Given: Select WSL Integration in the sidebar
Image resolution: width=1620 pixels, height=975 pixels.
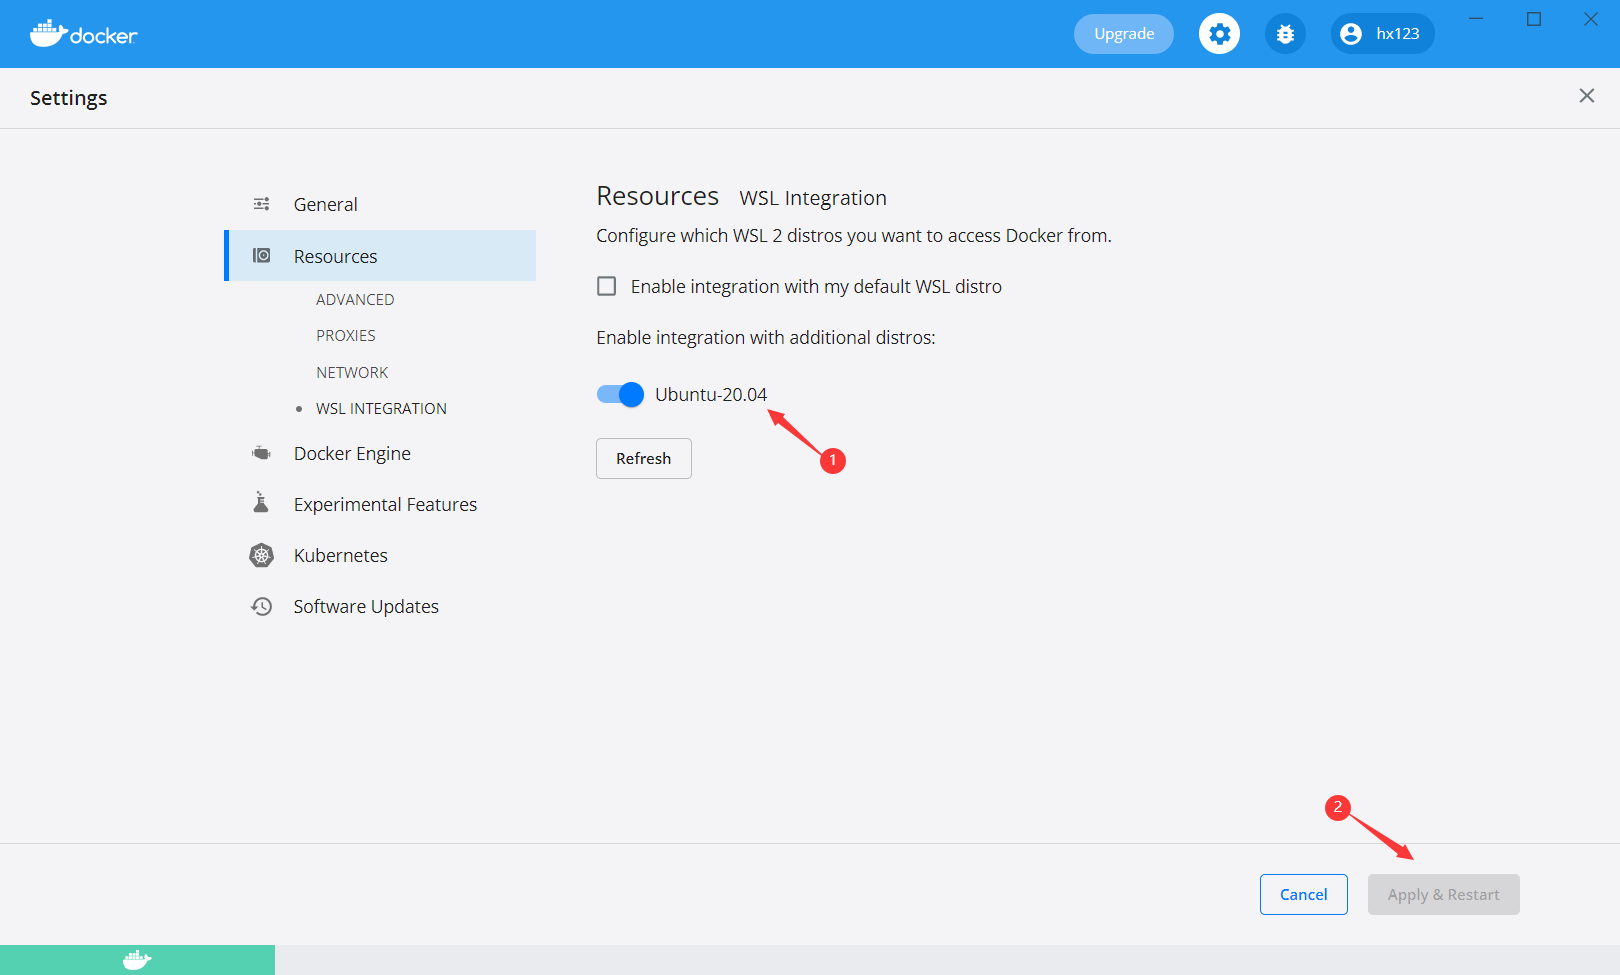Looking at the screenshot, I should [x=381, y=408].
